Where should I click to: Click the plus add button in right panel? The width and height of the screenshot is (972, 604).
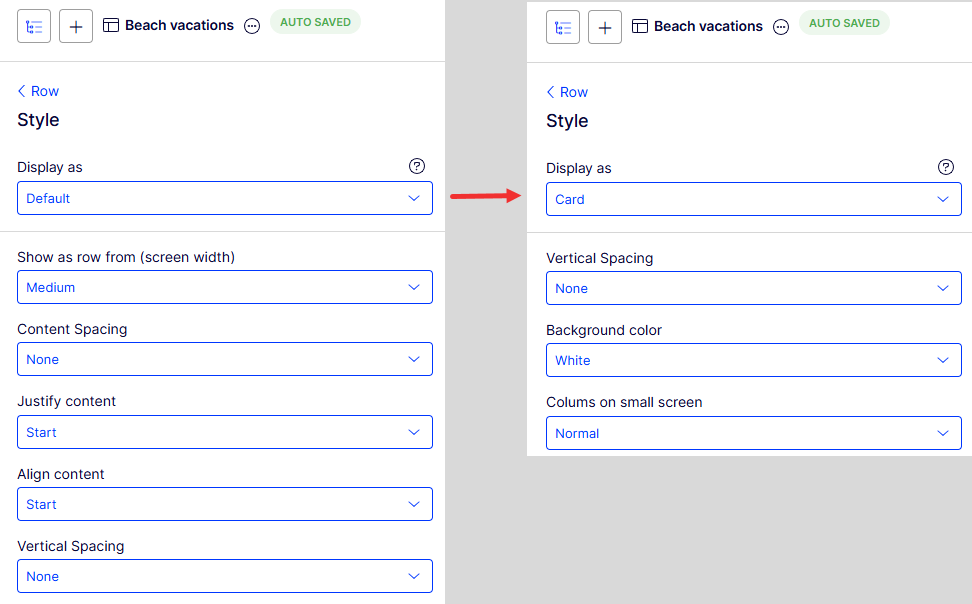coord(604,27)
